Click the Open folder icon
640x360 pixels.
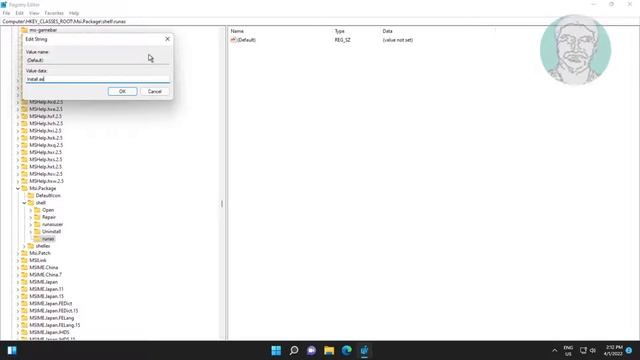(x=38, y=210)
